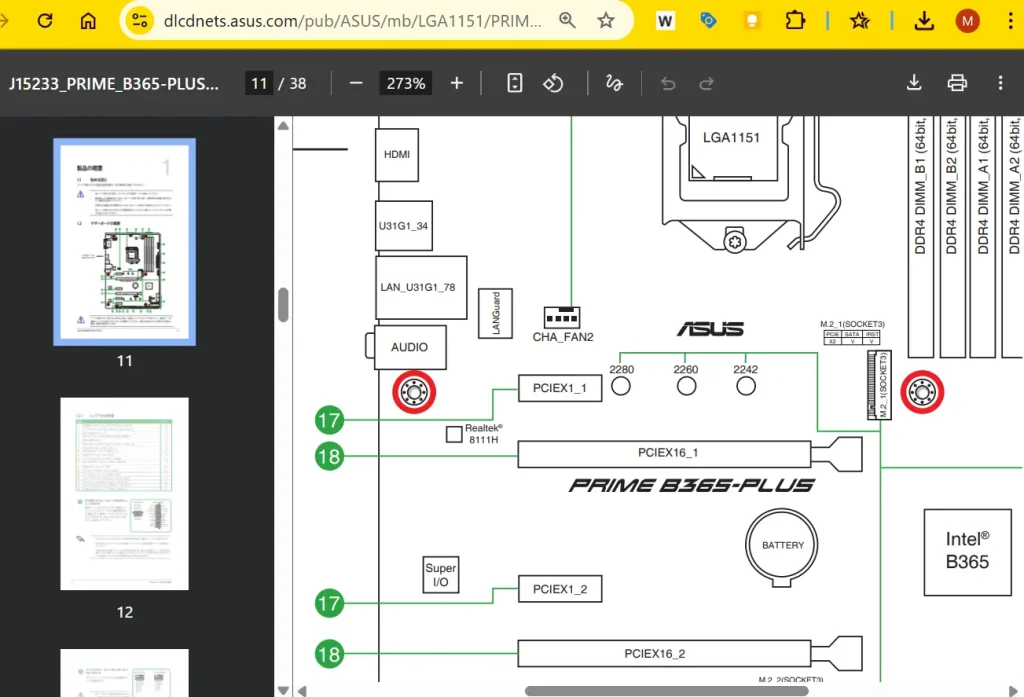Image resolution: width=1024 pixels, height=697 pixels.
Task: Click the LANGuard label
Action: tap(496, 314)
